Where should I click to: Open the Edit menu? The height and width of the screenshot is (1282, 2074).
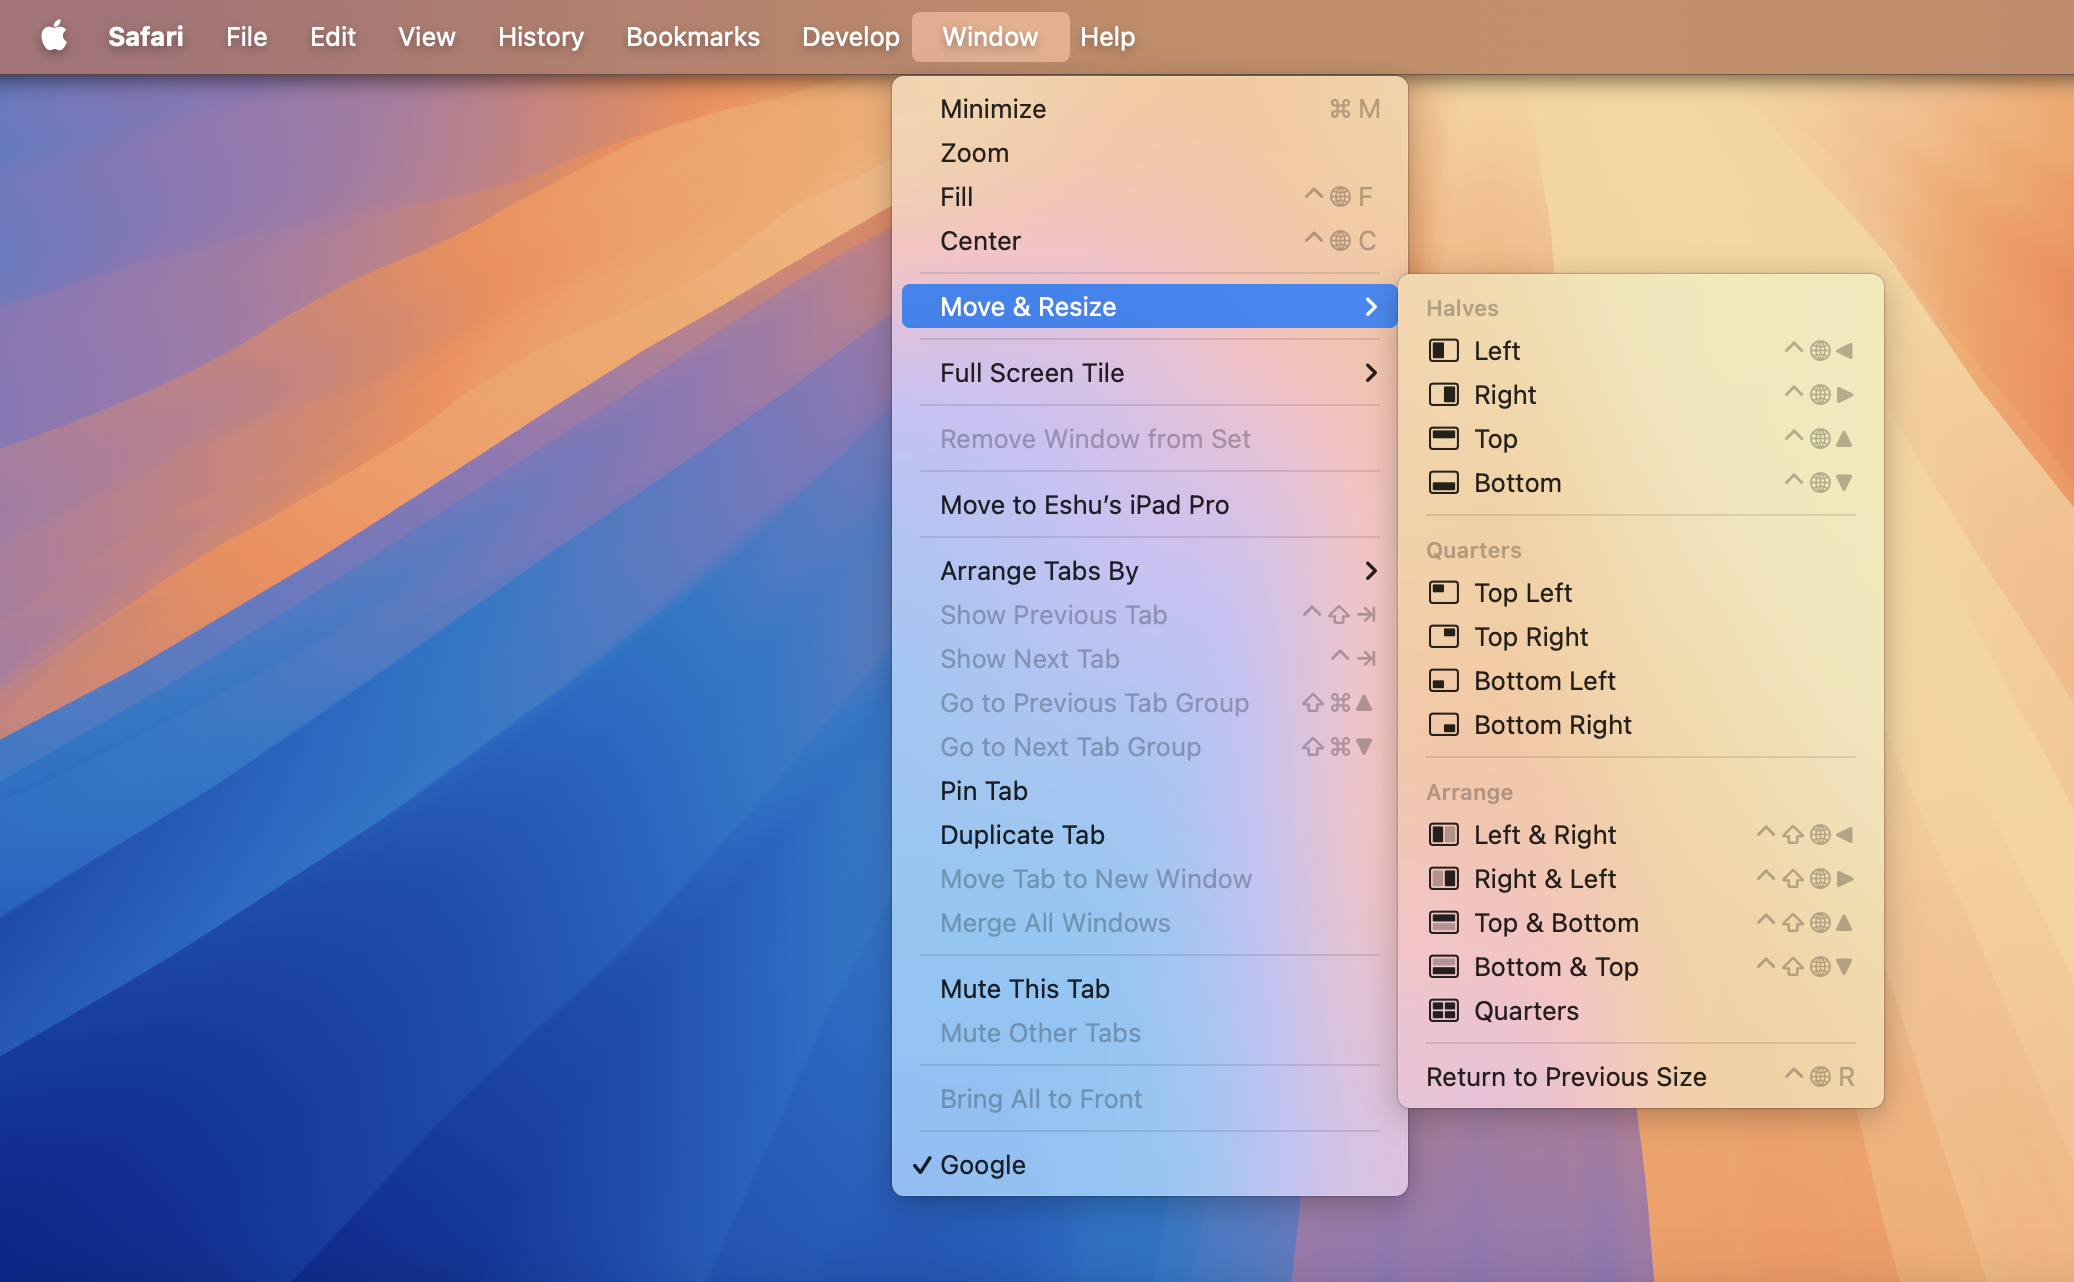332,37
